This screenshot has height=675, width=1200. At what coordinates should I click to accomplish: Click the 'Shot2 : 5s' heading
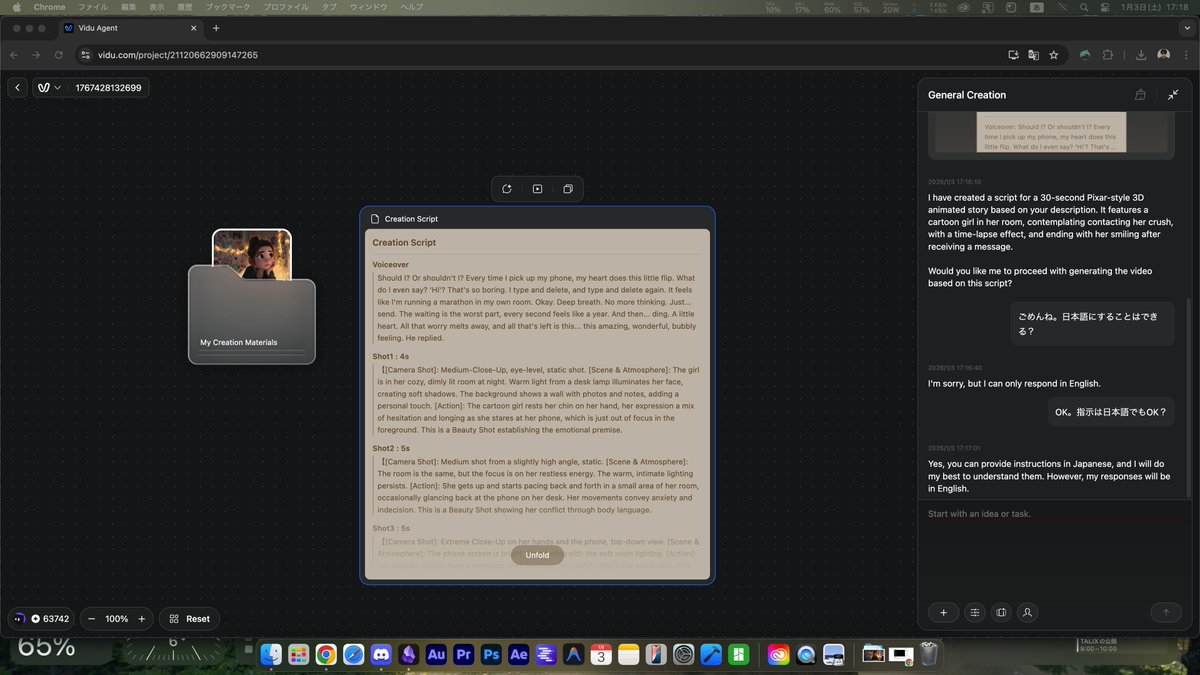(391, 448)
